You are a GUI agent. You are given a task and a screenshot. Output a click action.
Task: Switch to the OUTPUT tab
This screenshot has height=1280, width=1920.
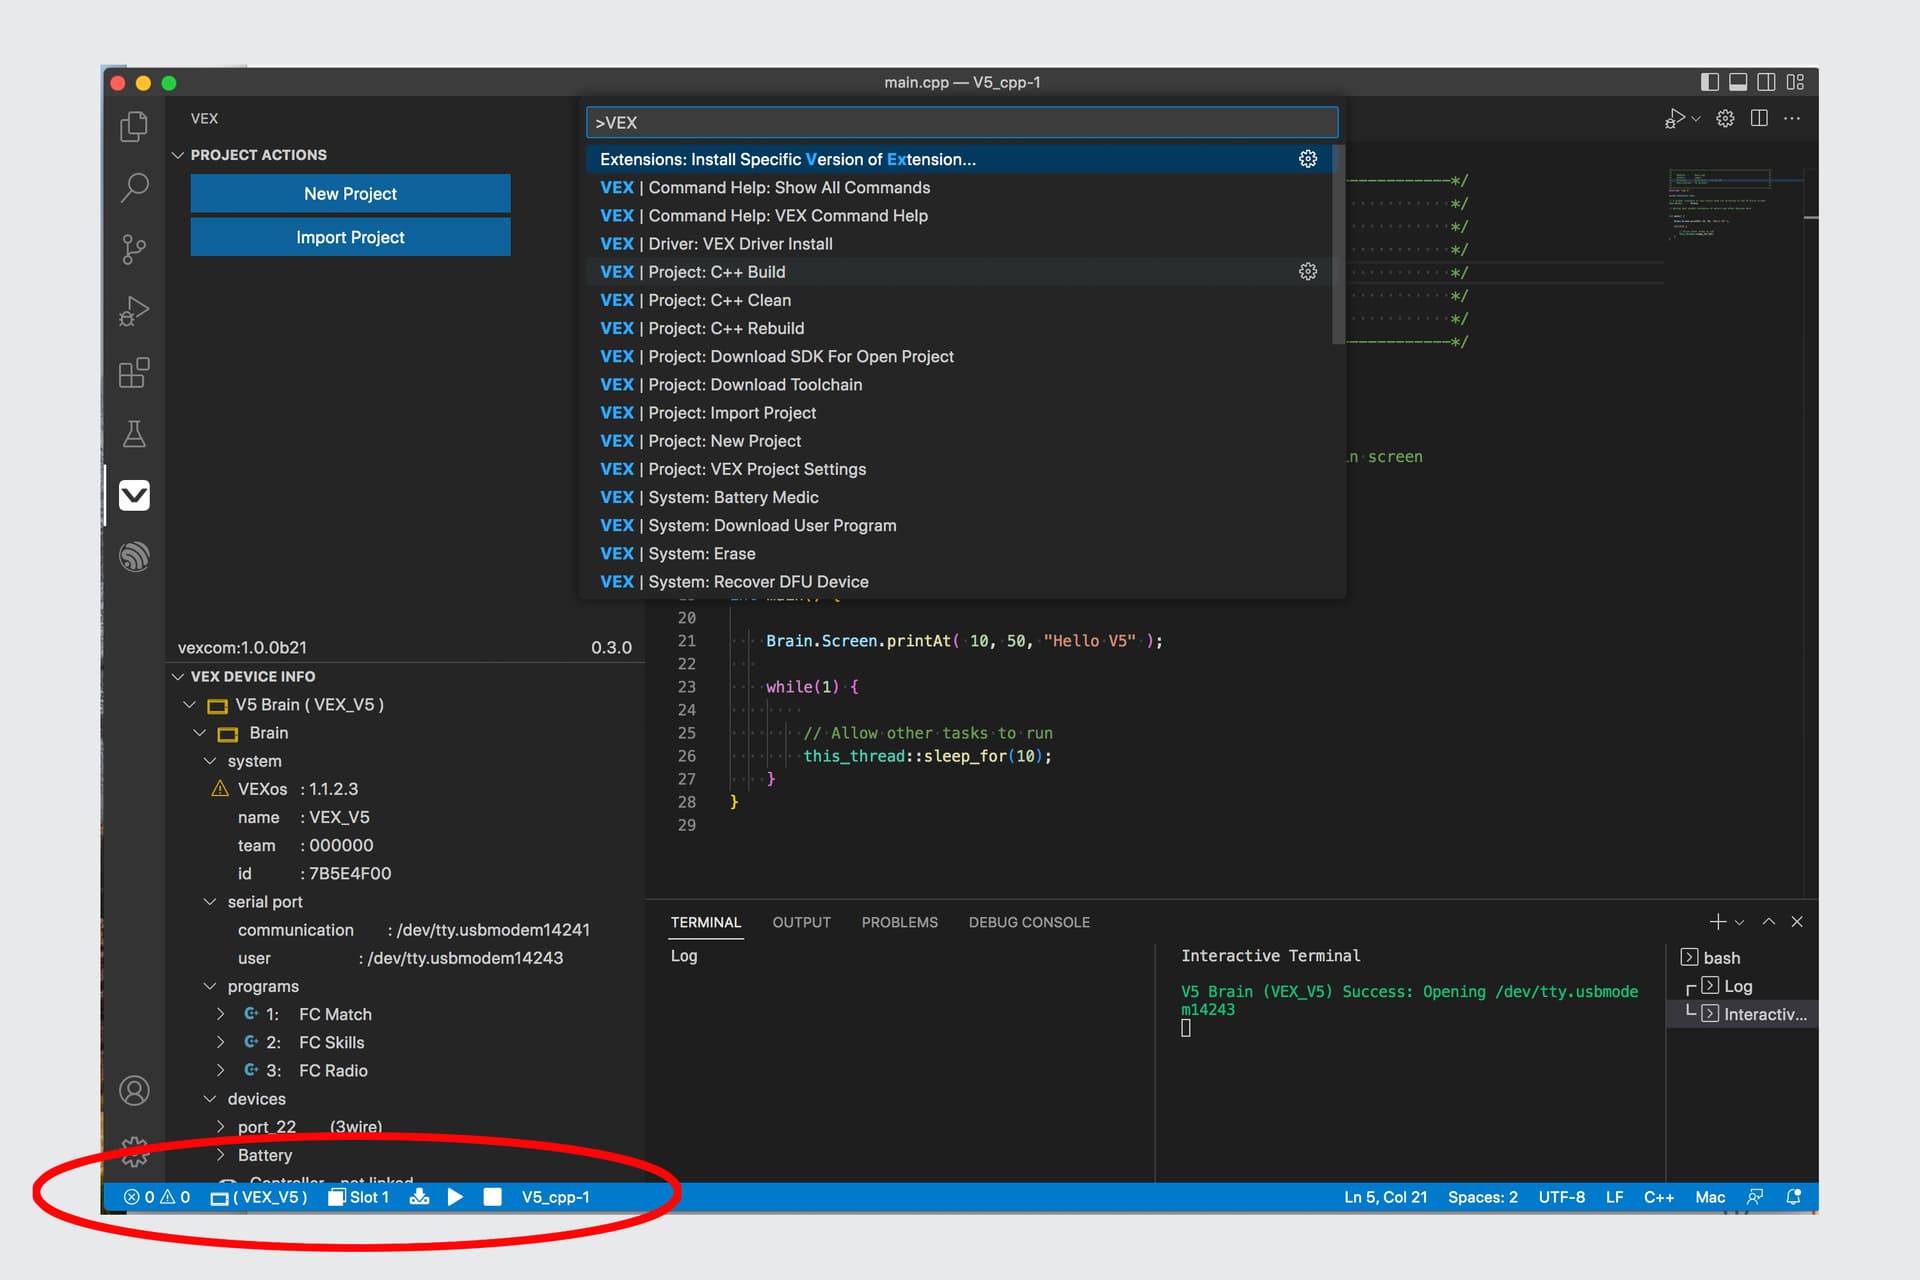click(801, 922)
